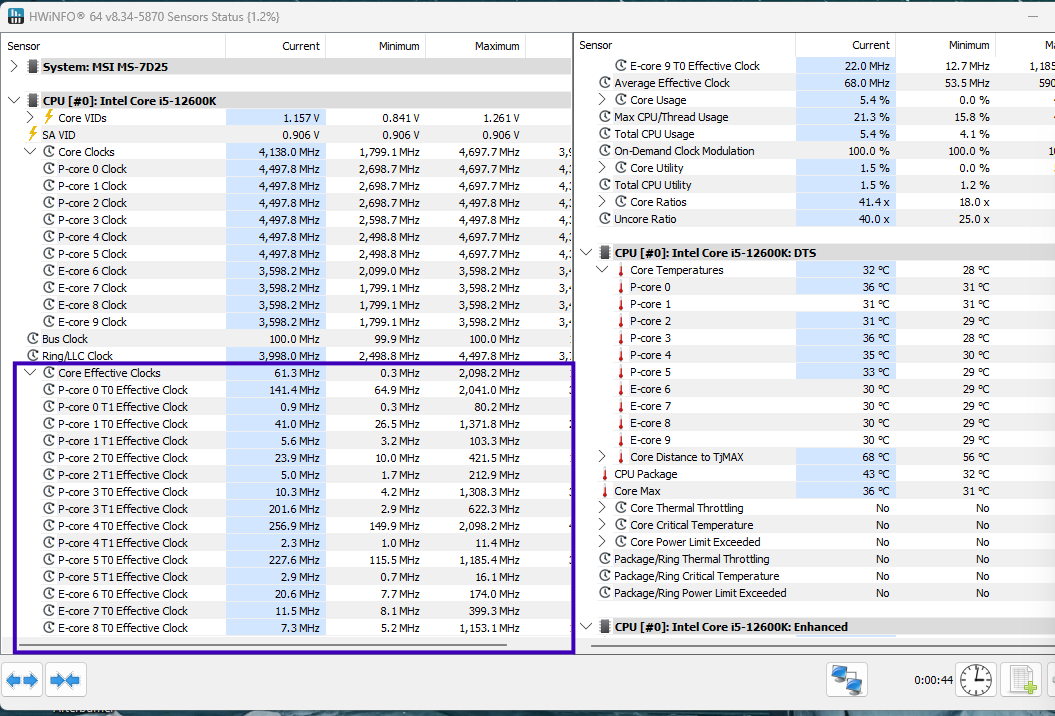Collapse the CPU [#0]: Intel Core i5-12600K group
1055x716 pixels.
click(14, 100)
